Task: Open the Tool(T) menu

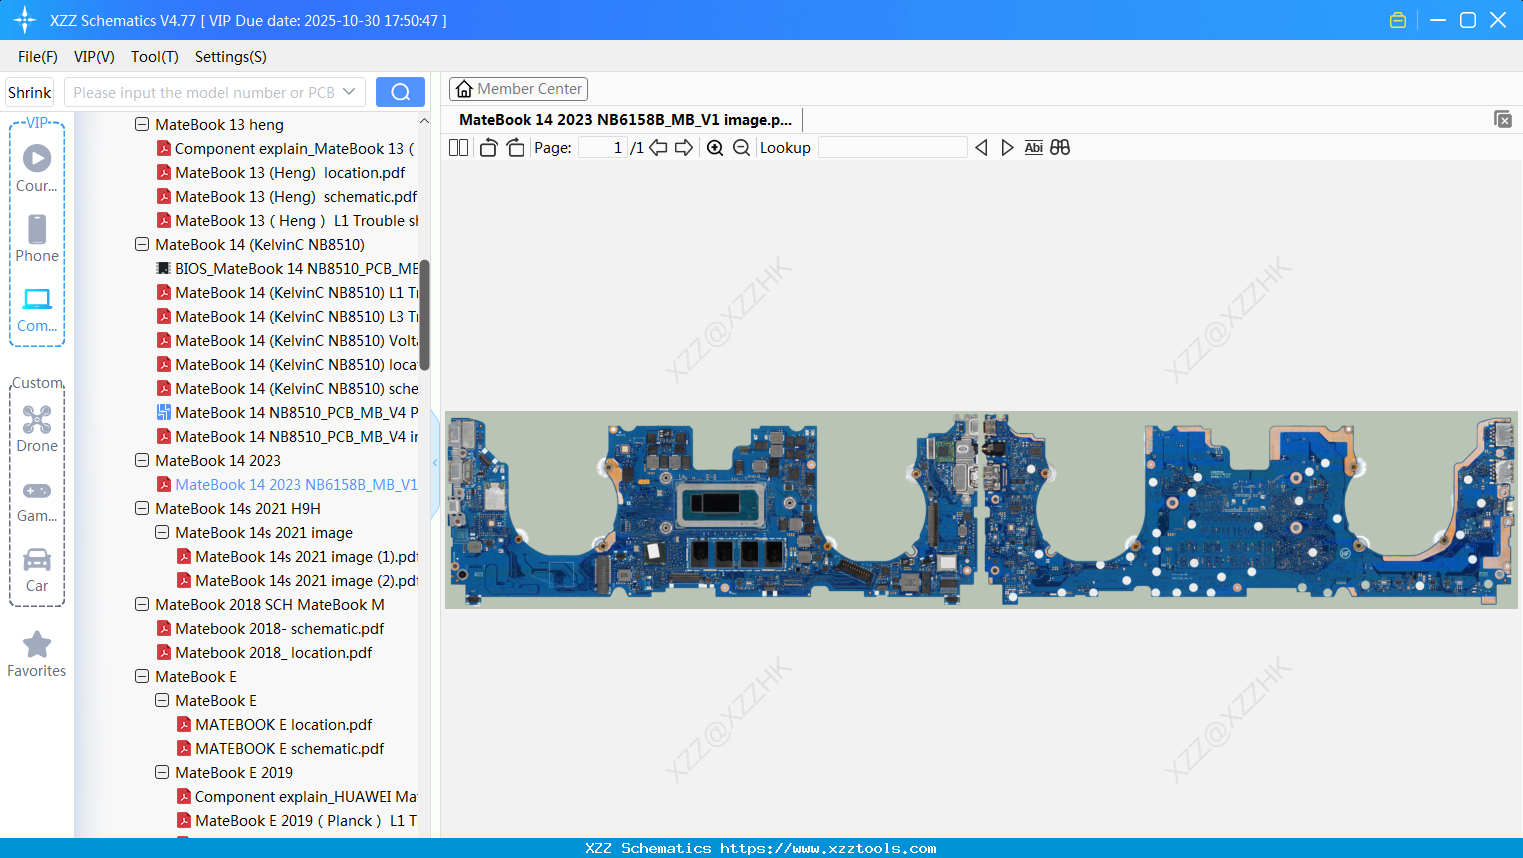Action: coord(155,57)
